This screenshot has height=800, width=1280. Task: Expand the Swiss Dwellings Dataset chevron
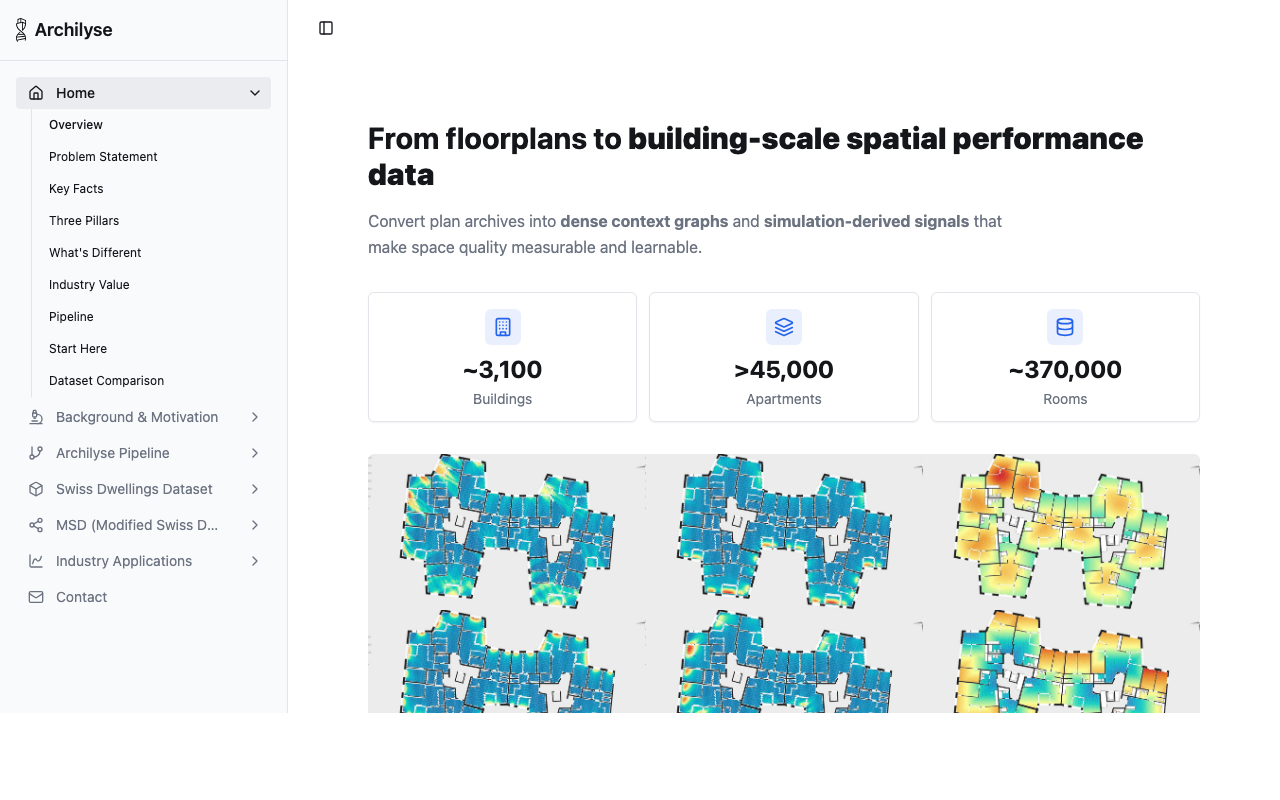tap(255, 489)
